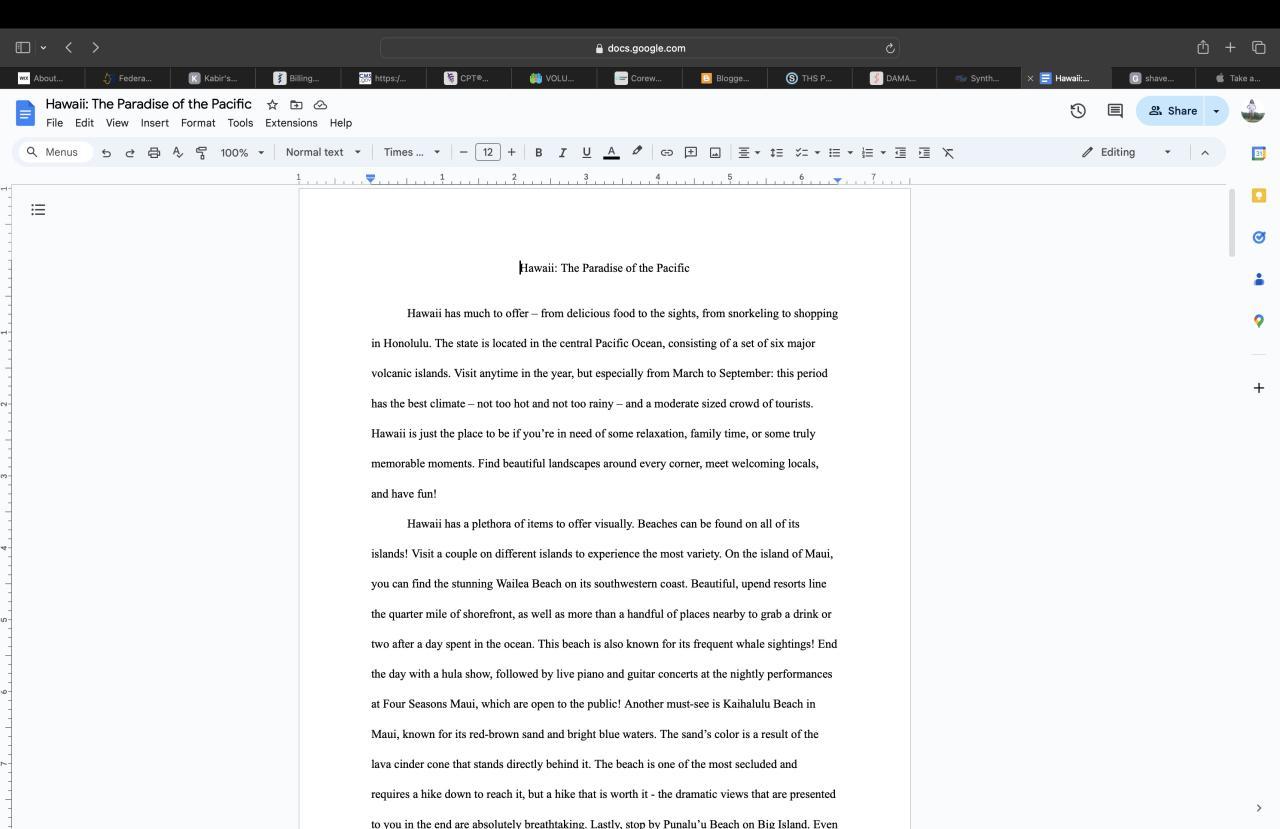Open Google account avatar
Viewport: 1280px width, 829px height.
click(1253, 111)
